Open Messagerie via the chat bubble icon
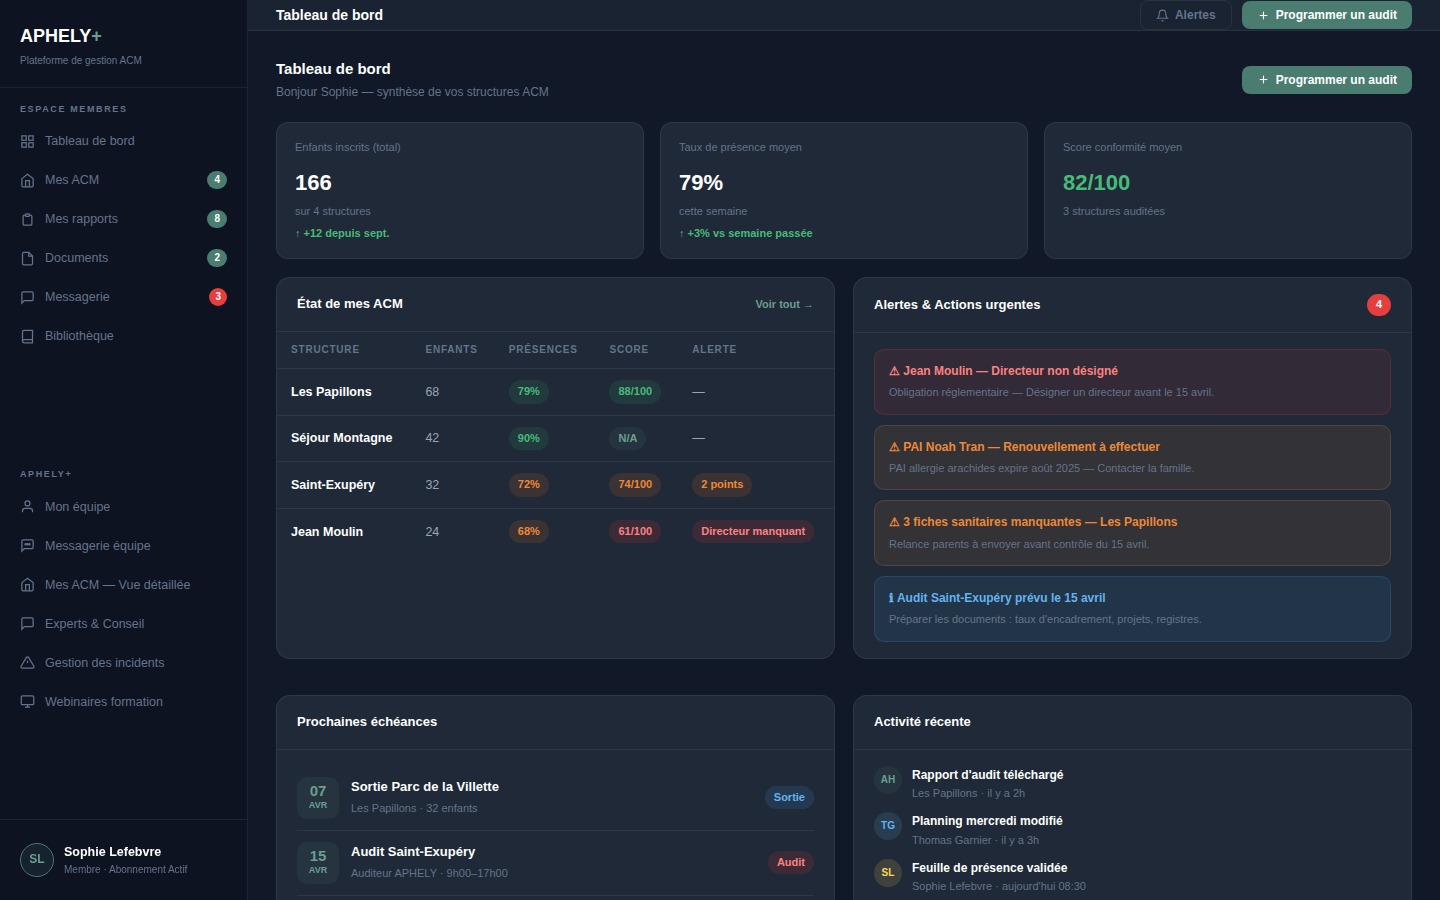Viewport: 1440px width, 900px height. pos(27,297)
